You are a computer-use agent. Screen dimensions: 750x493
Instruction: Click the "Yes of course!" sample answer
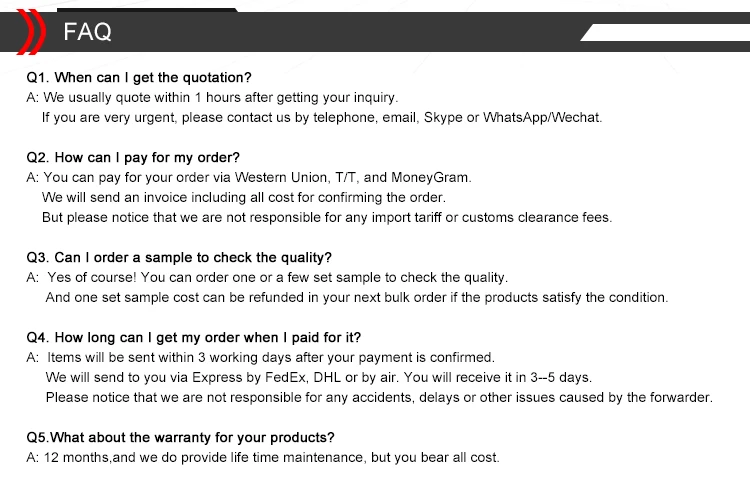click(267, 277)
